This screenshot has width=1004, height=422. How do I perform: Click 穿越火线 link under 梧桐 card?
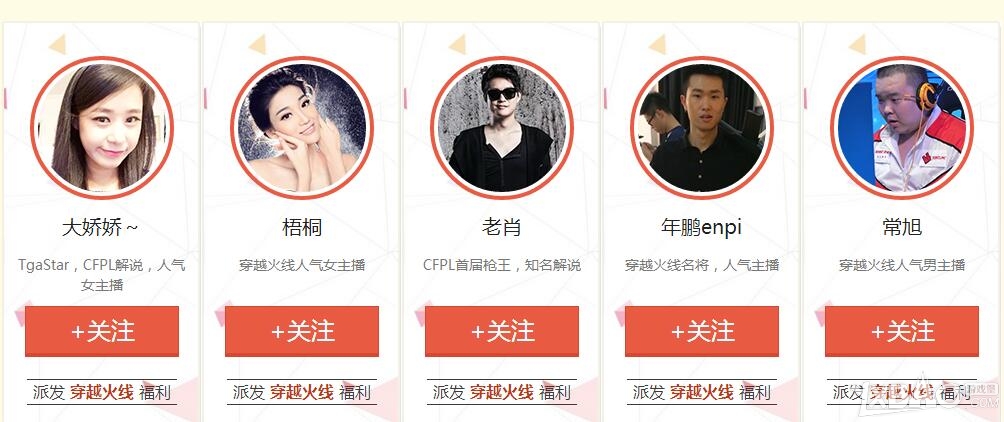point(302,392)
